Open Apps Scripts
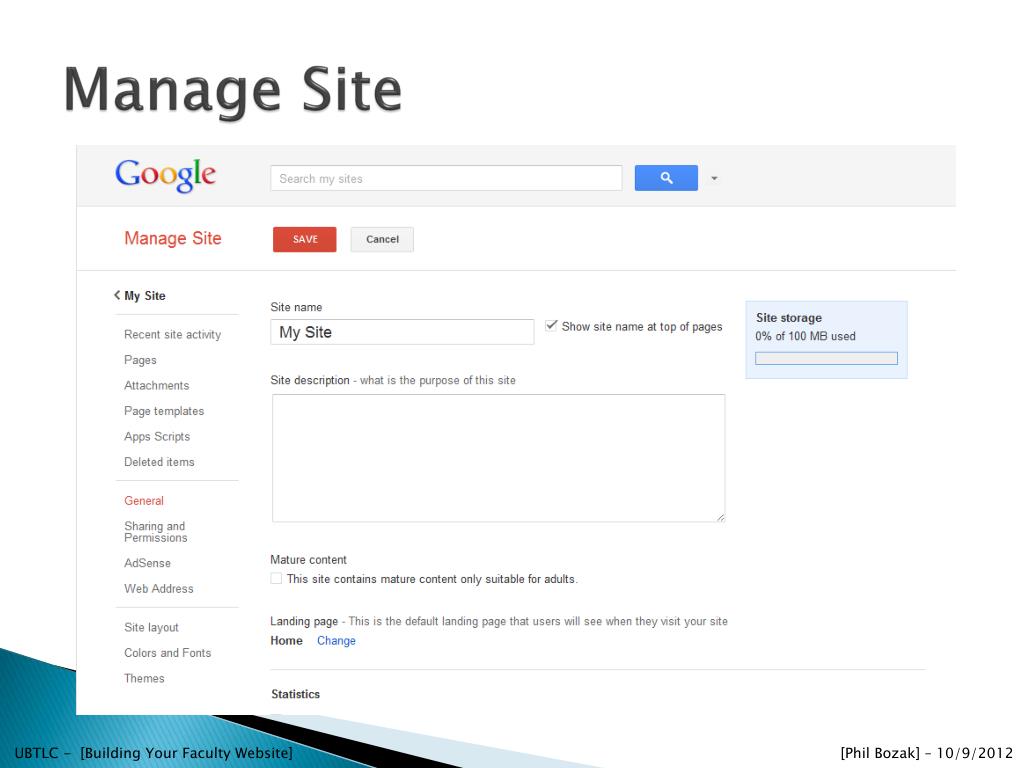The height and width of the screenshot is (768, 1024). [x=157, y=436]
